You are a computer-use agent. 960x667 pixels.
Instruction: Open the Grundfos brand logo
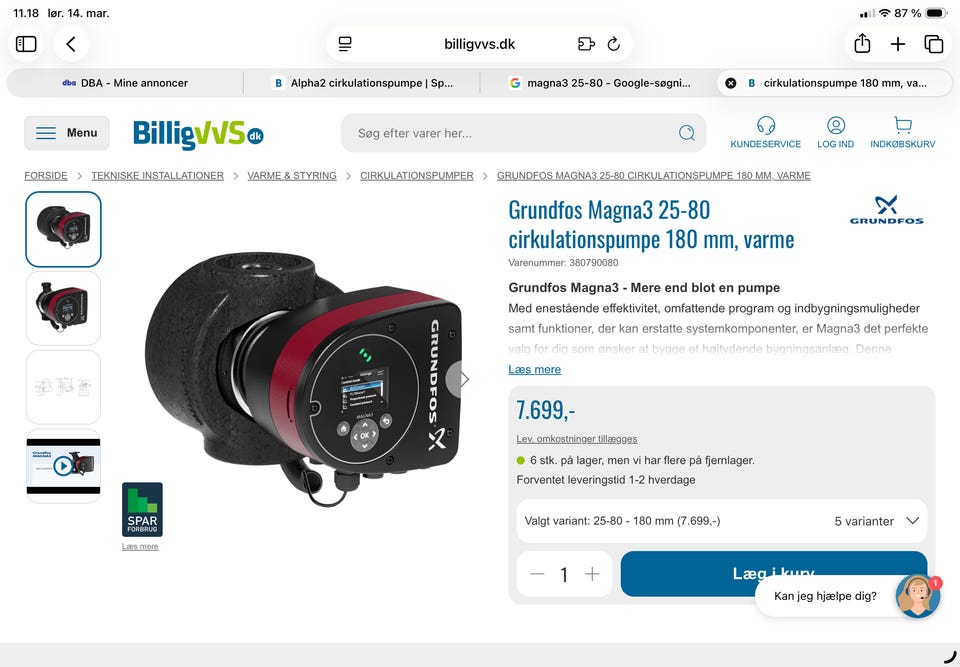[886, 210]
